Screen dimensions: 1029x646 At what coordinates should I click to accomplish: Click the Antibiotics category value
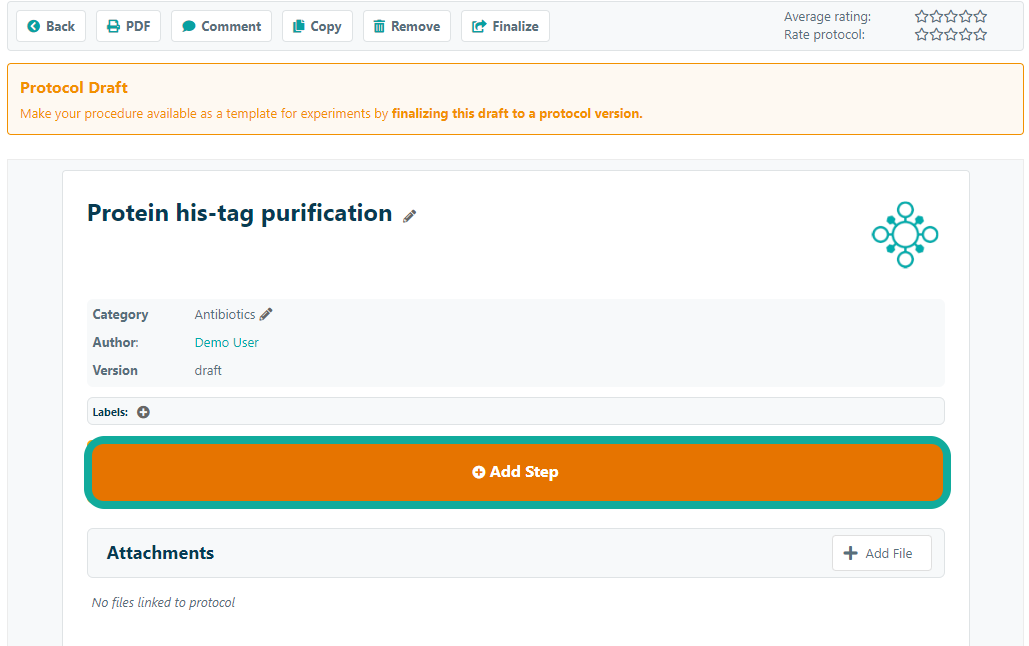click(x=225, y=314)
